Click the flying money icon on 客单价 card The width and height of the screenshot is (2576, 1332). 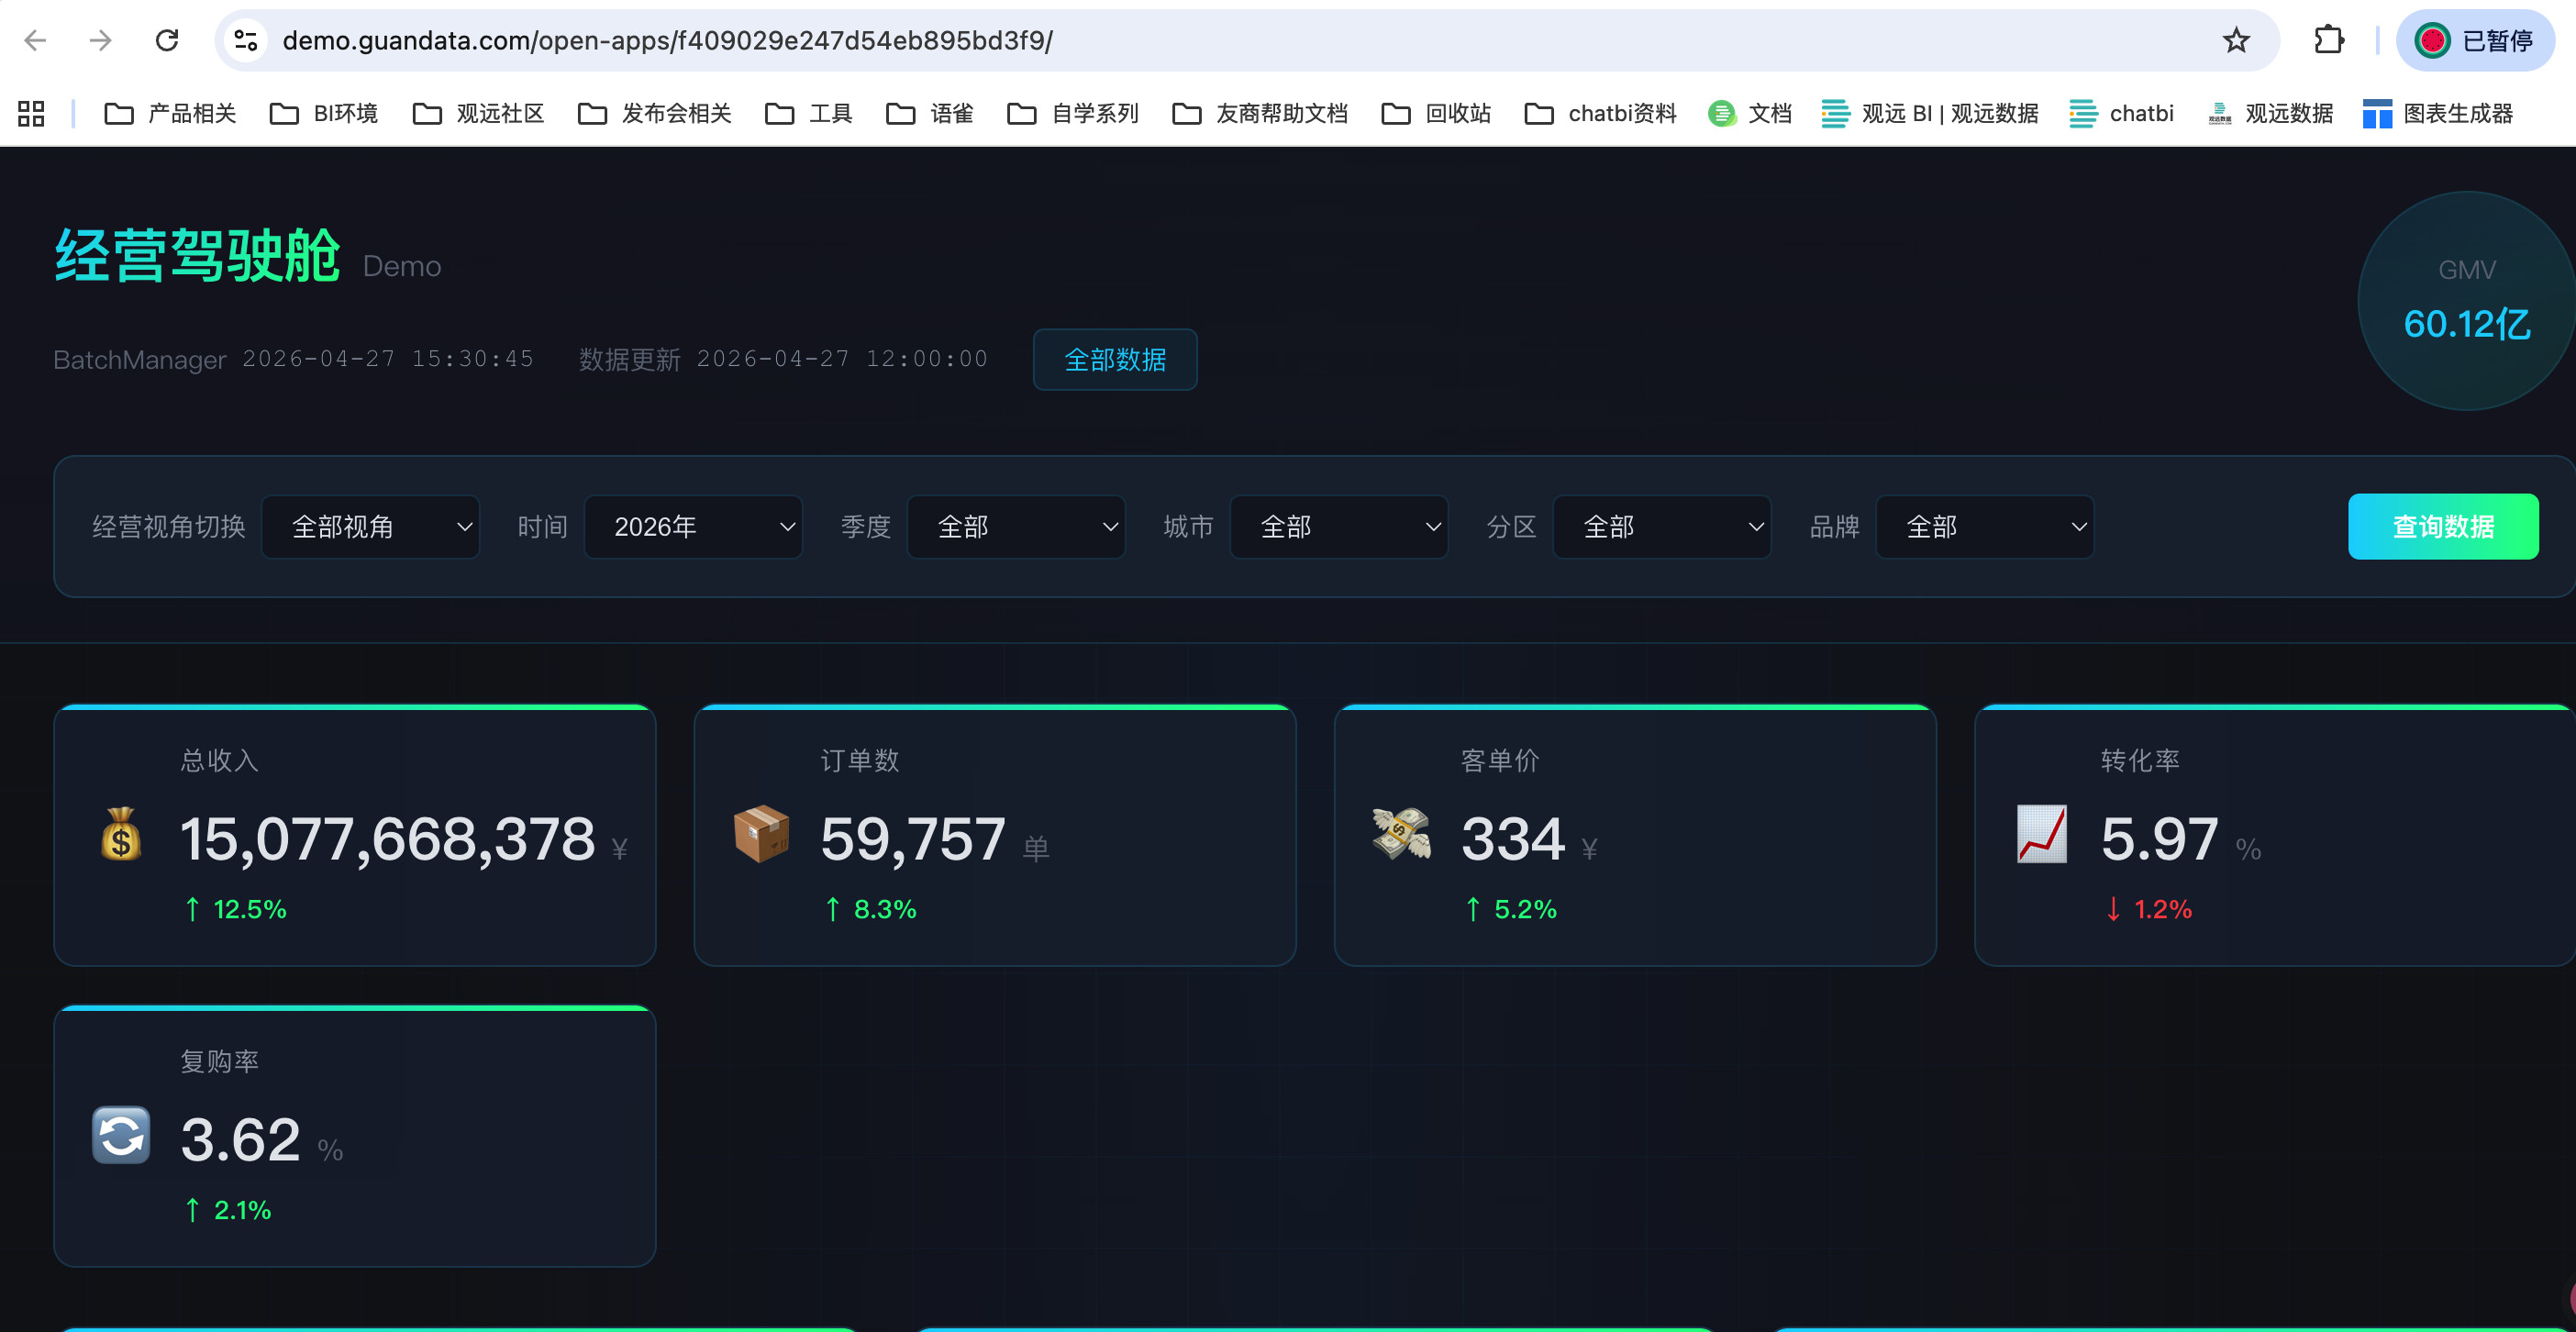(x=1402, y=834)
